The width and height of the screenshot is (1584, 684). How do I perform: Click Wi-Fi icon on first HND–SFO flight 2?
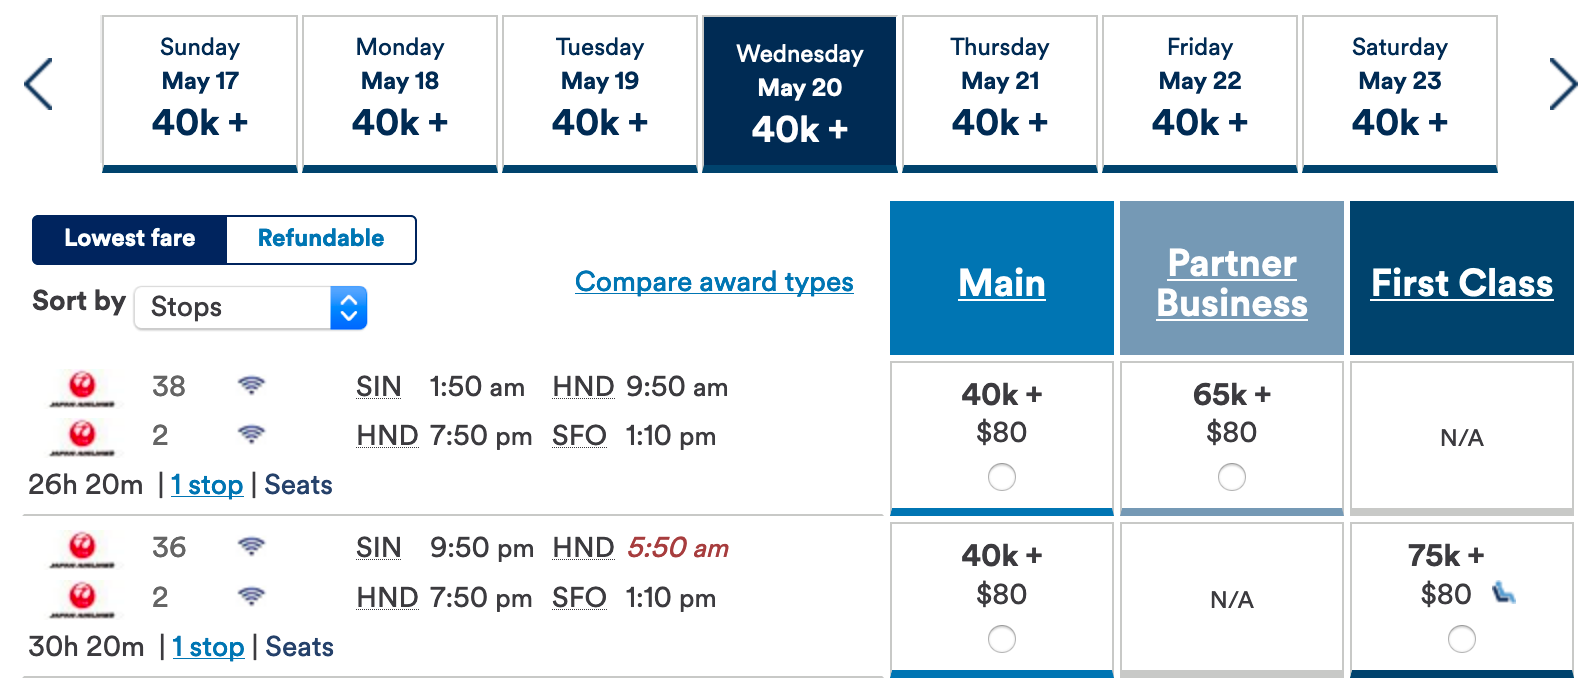pos(251,434)
